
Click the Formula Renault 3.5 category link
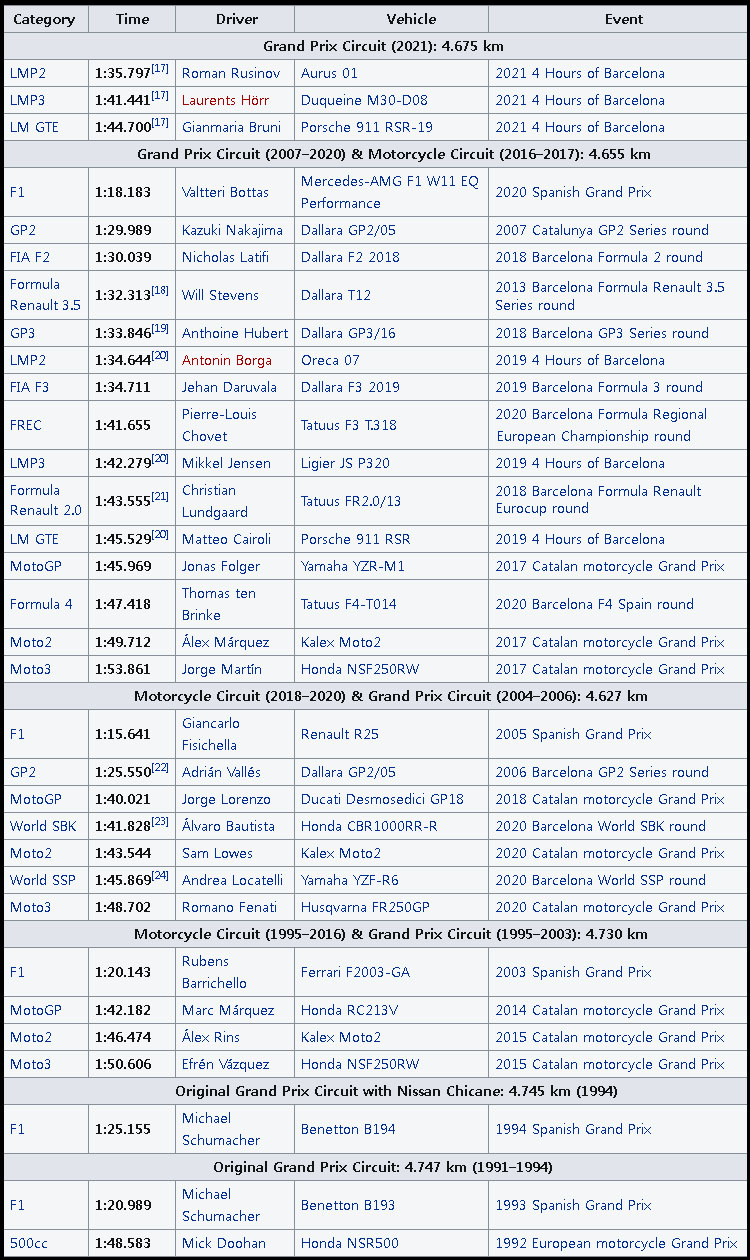tap(45, 295)
